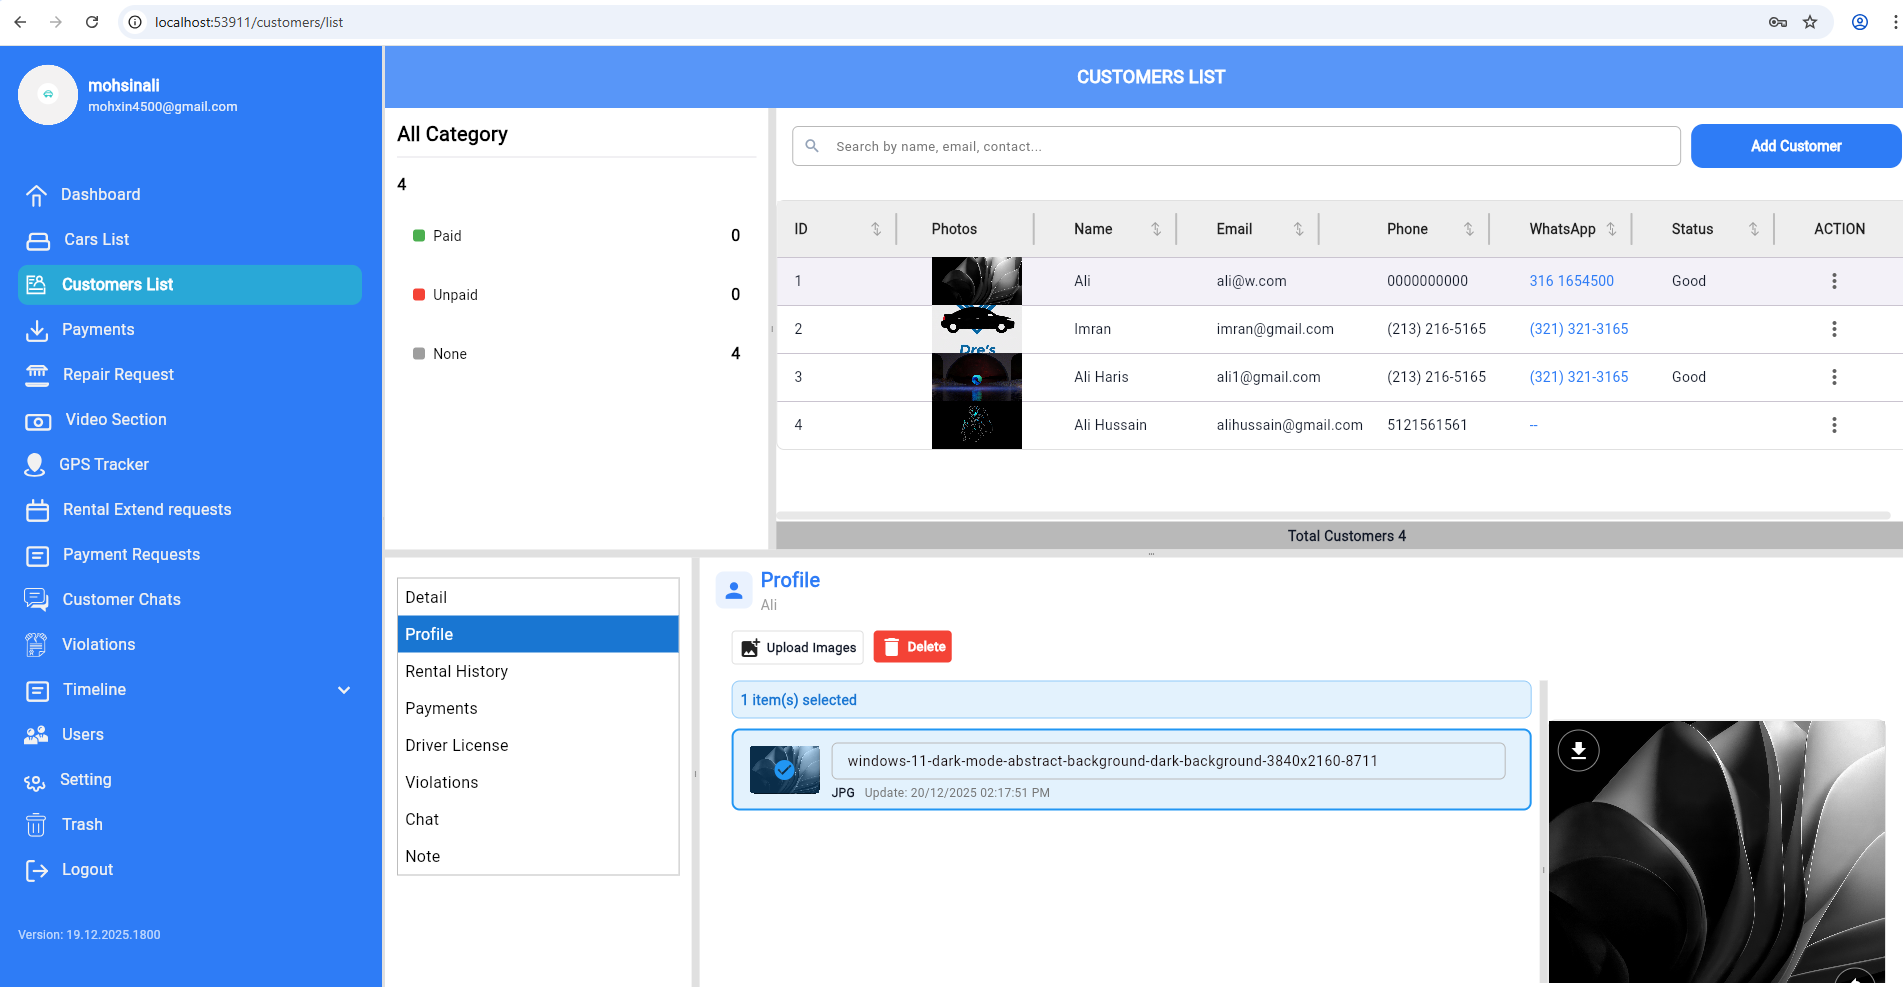
Task: Expand the Timeline menu chevron
Action: (x=344, y=690)
